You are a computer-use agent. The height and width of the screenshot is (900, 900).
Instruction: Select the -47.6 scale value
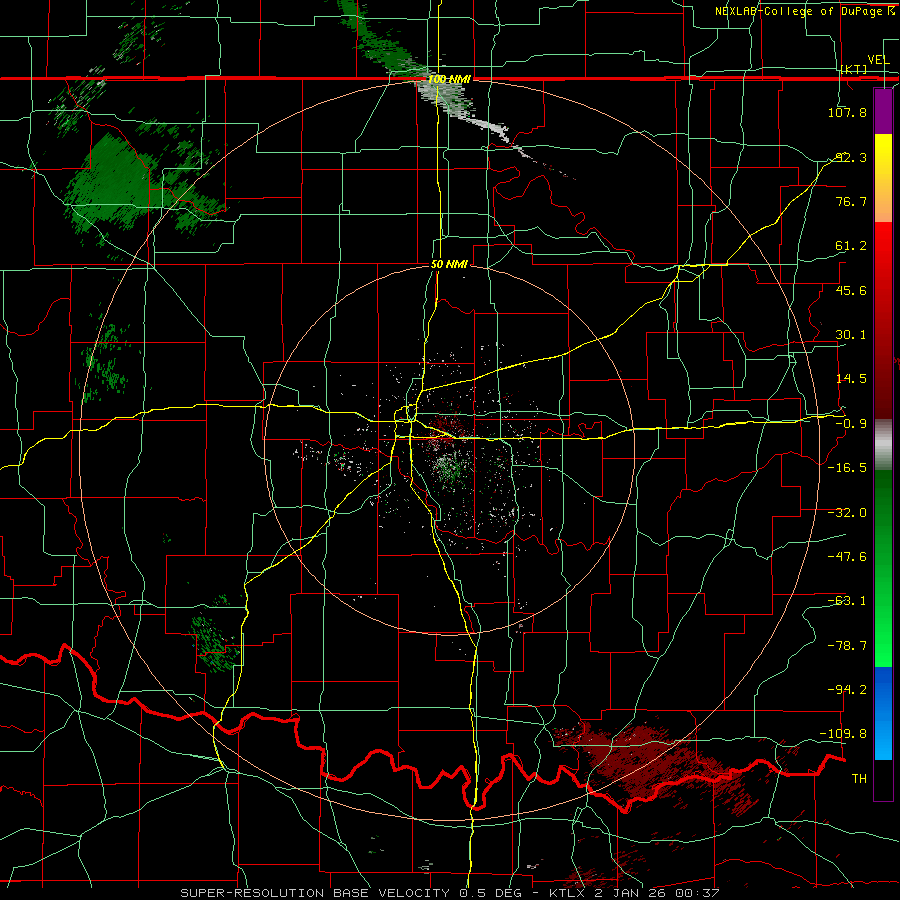847,557
